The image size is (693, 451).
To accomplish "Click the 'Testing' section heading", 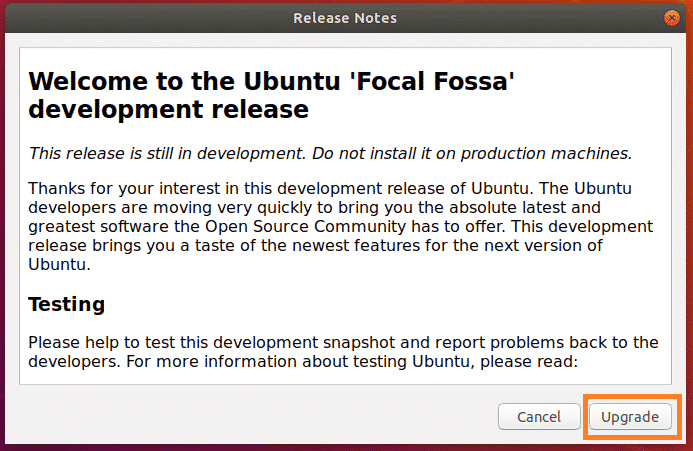I will click(66, 304).
